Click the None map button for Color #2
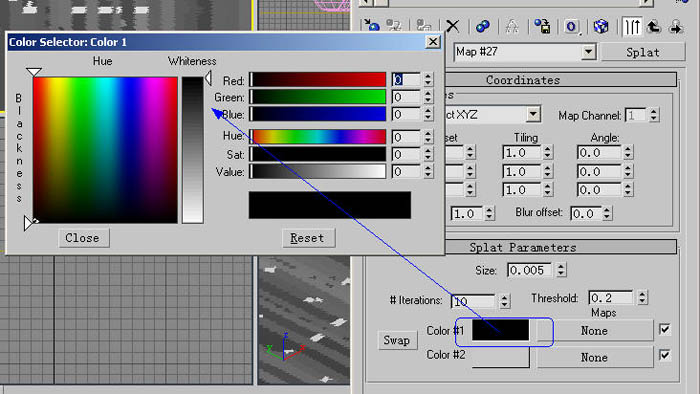 click(594, 357)
